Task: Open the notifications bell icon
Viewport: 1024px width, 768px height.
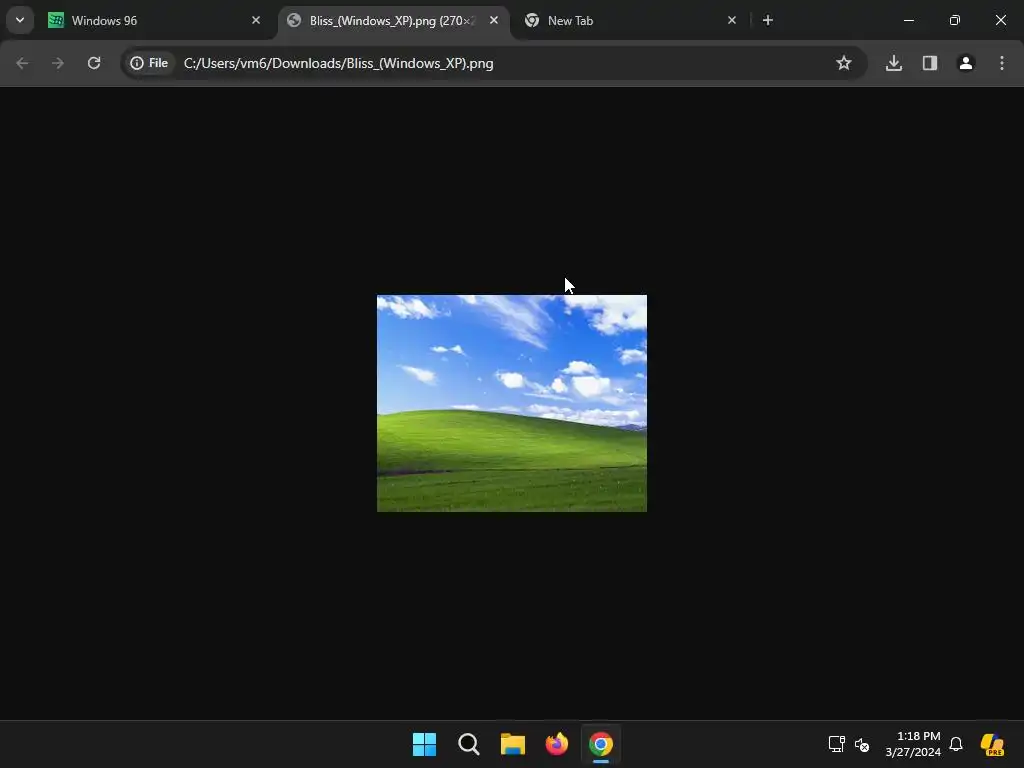Action: pyautogui.click(x=956, y=744)
